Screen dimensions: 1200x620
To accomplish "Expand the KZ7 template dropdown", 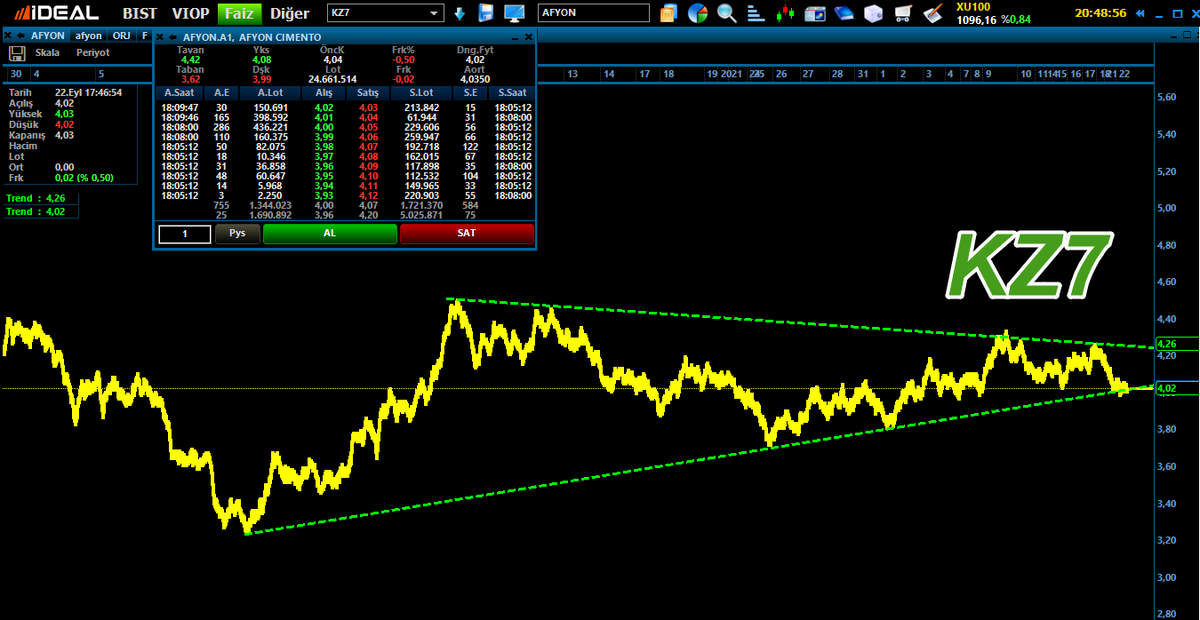I will click(x=434, y=14).
